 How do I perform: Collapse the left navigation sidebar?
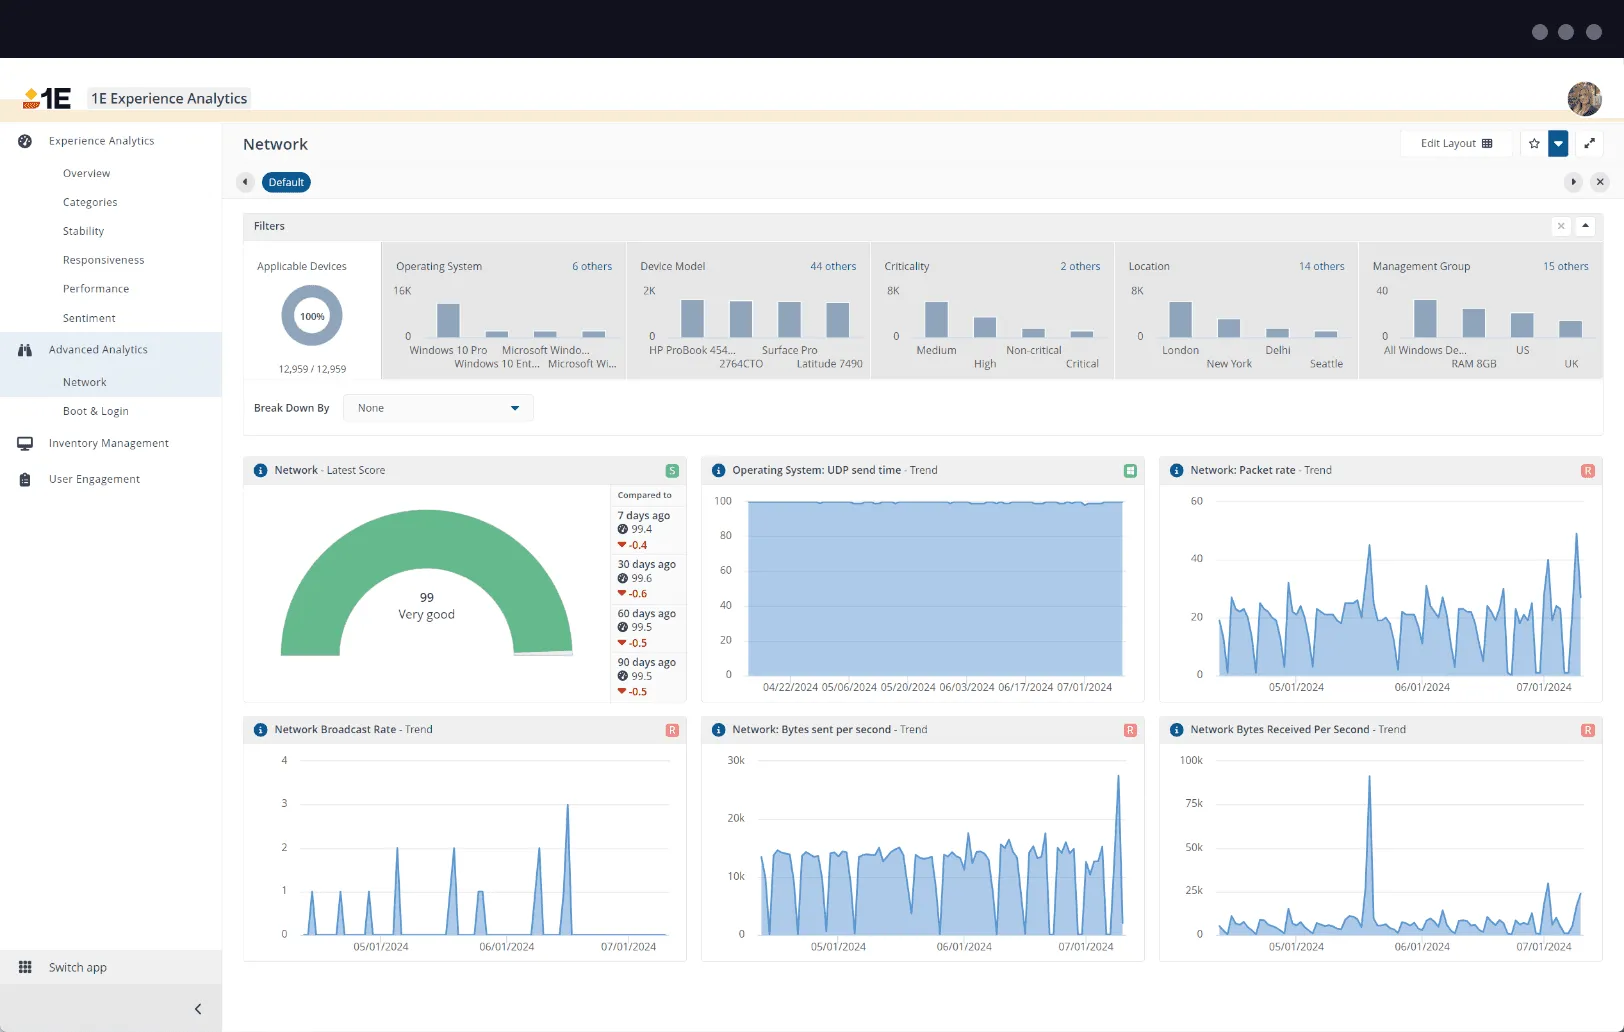pyautogui.click(x=197, y=1008)
